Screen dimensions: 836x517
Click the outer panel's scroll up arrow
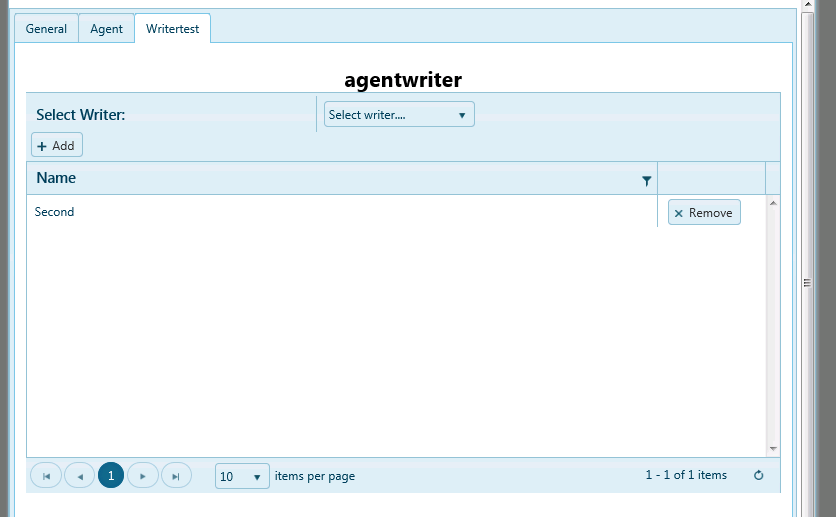[x=808, y=6]
